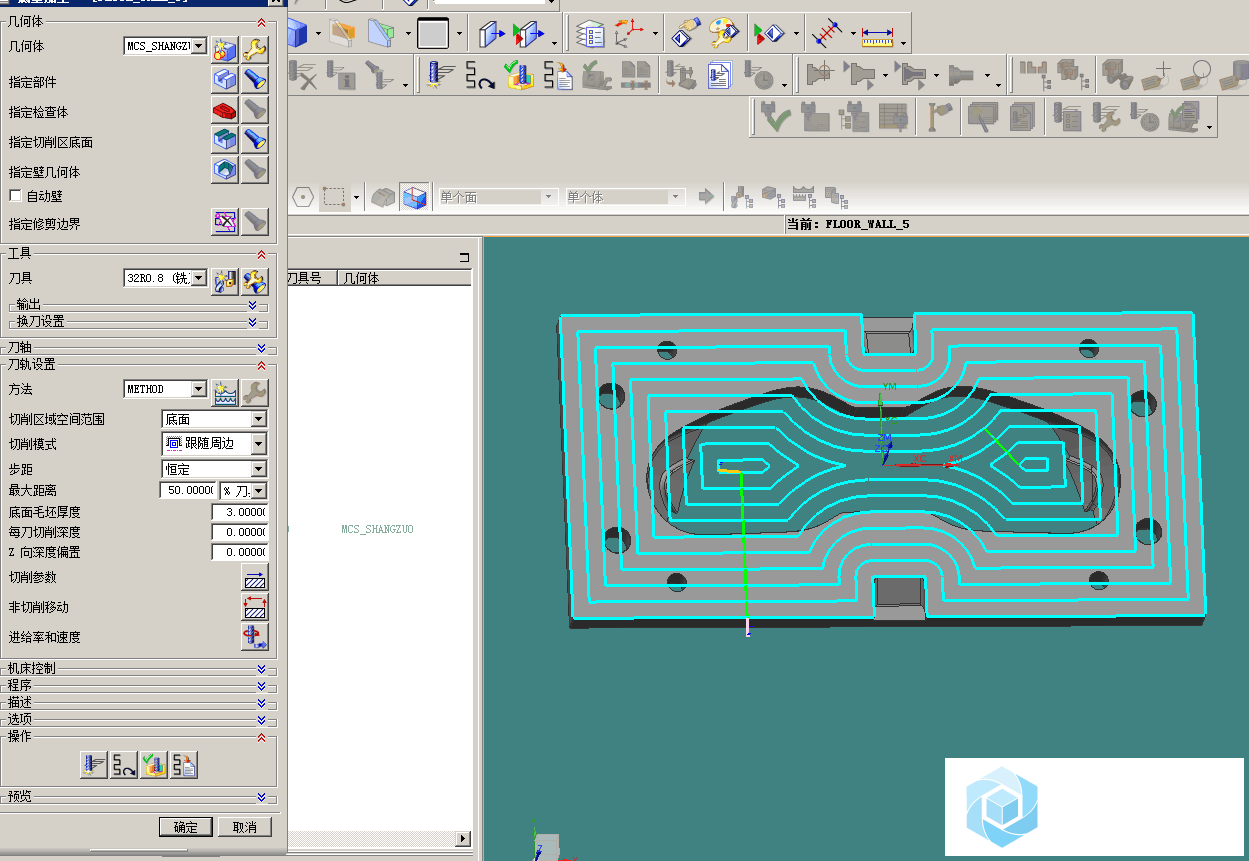Click the edit tool wrench icon

pos(255,282)
